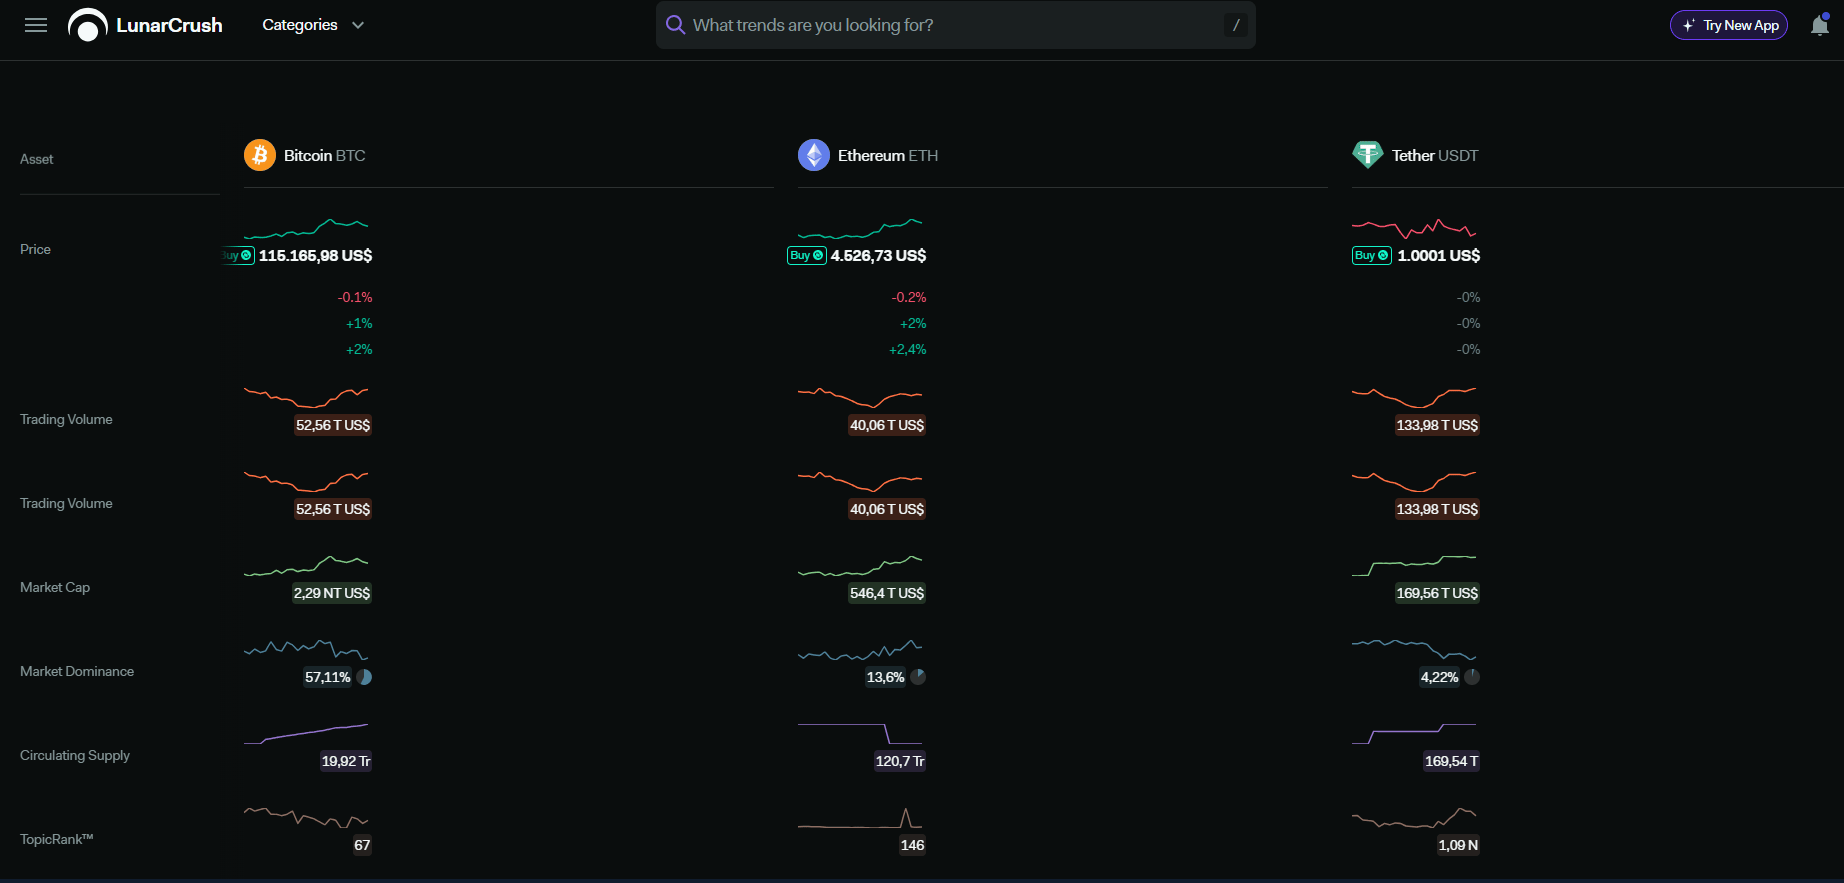
Task: Click the Buy button for Ethereum
Action: coord(807,255)
